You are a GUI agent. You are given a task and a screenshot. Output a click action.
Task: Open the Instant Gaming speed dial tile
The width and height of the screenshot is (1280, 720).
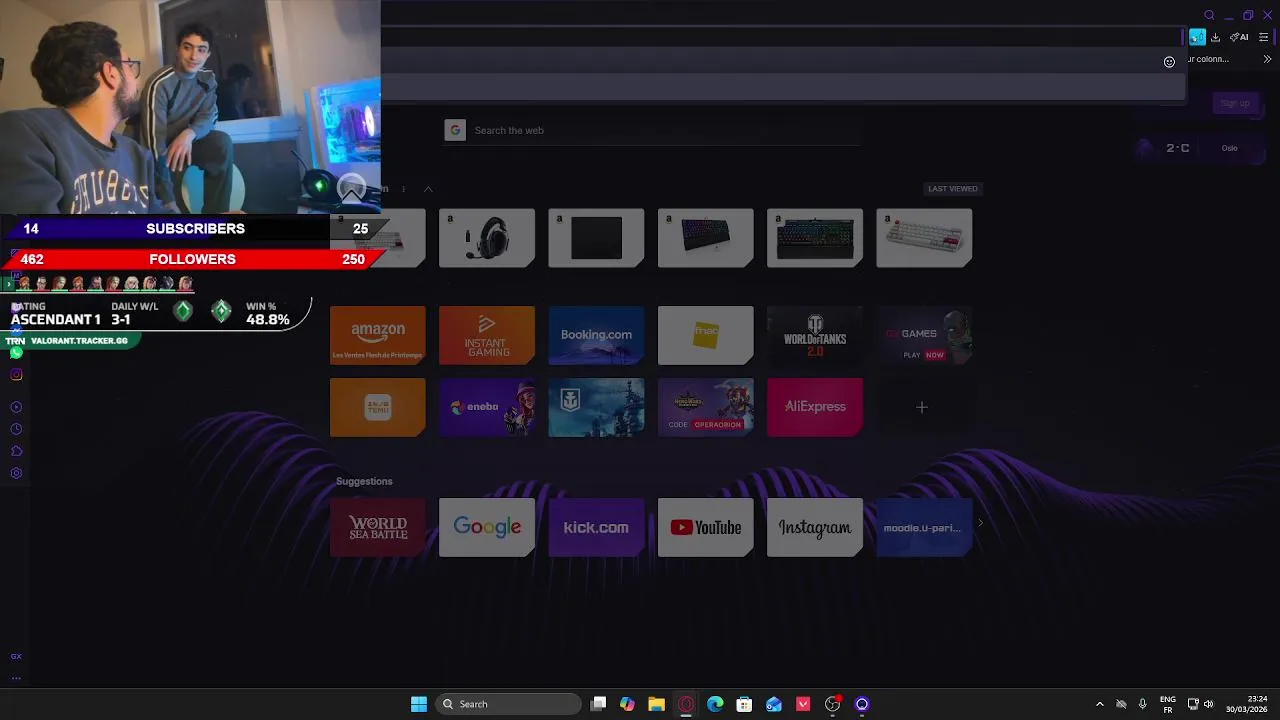click(487, 335)
